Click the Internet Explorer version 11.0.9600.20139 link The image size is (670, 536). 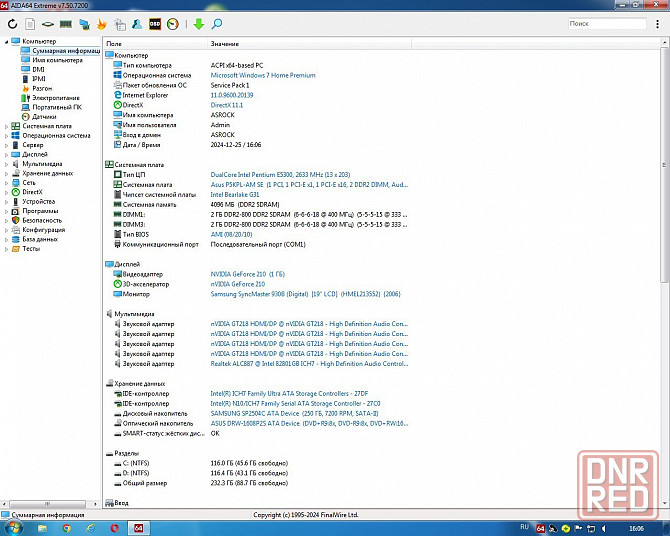[232, 95]
